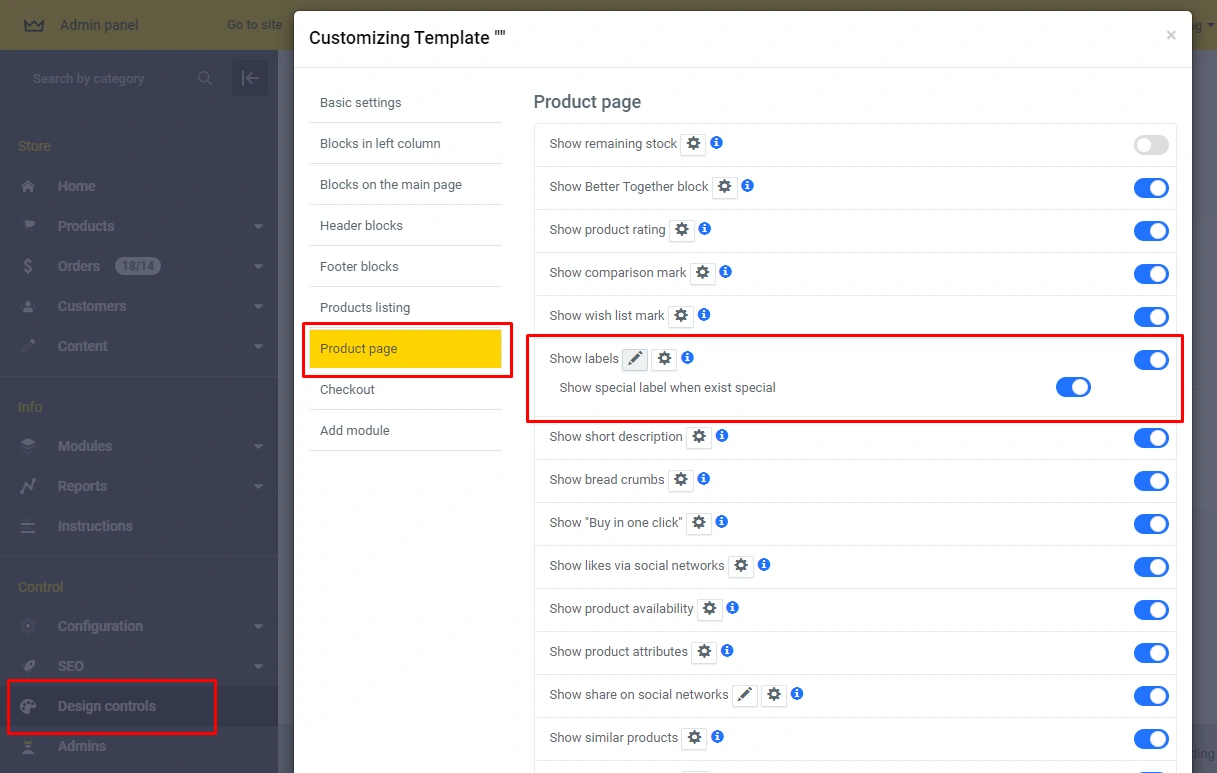The image size is (1217, 773).
Task: Open gear settings for Show Better Together block
Action: pos(724,187)
